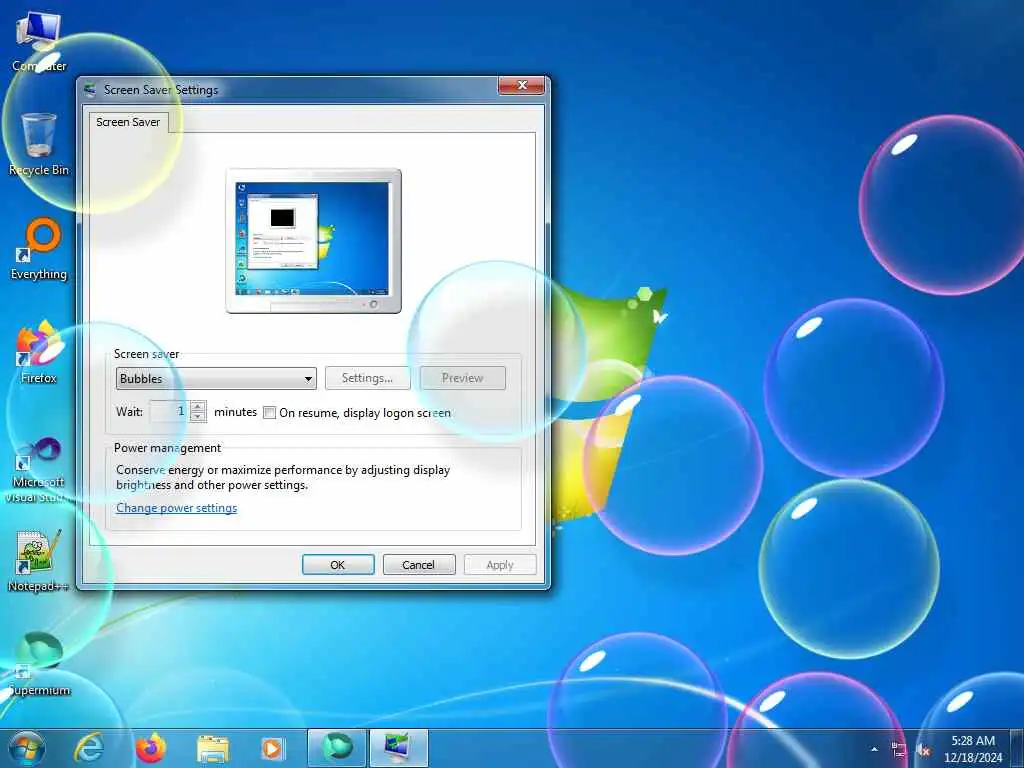Select the Supermium desktop shortcut

39,665
